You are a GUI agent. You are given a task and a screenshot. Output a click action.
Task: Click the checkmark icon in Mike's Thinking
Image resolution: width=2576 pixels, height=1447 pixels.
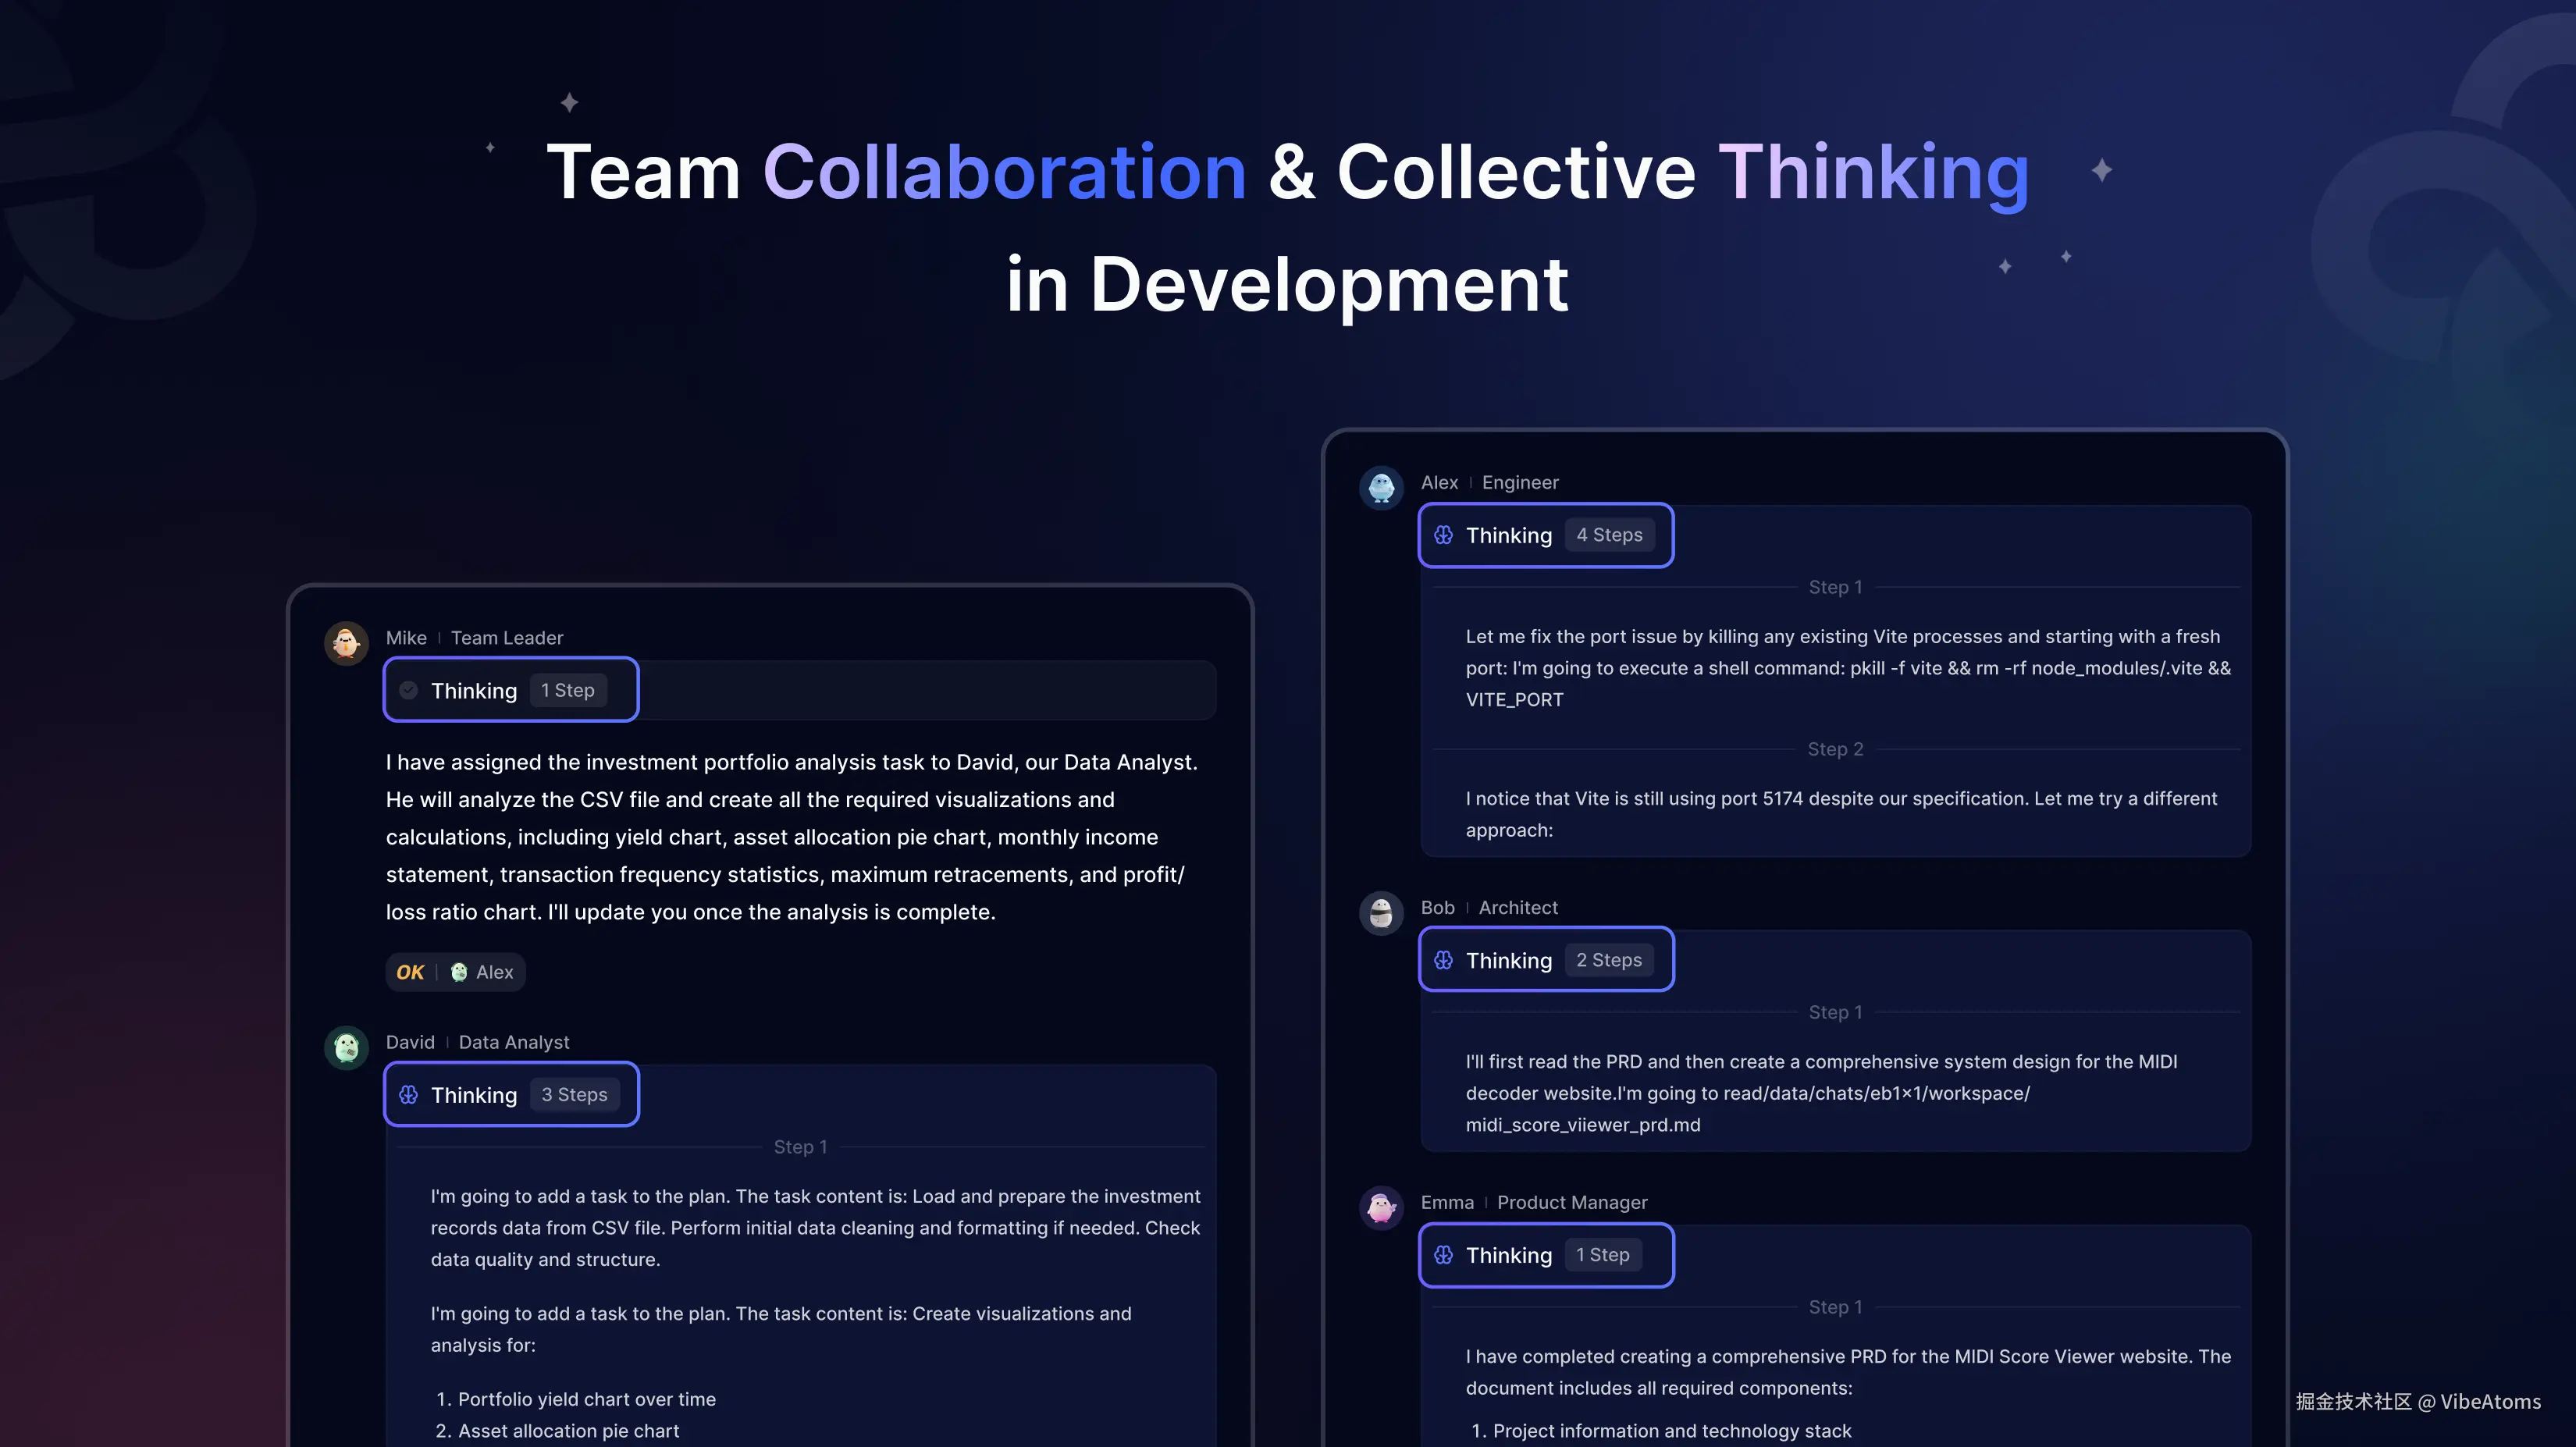click(x=408, y=690)
